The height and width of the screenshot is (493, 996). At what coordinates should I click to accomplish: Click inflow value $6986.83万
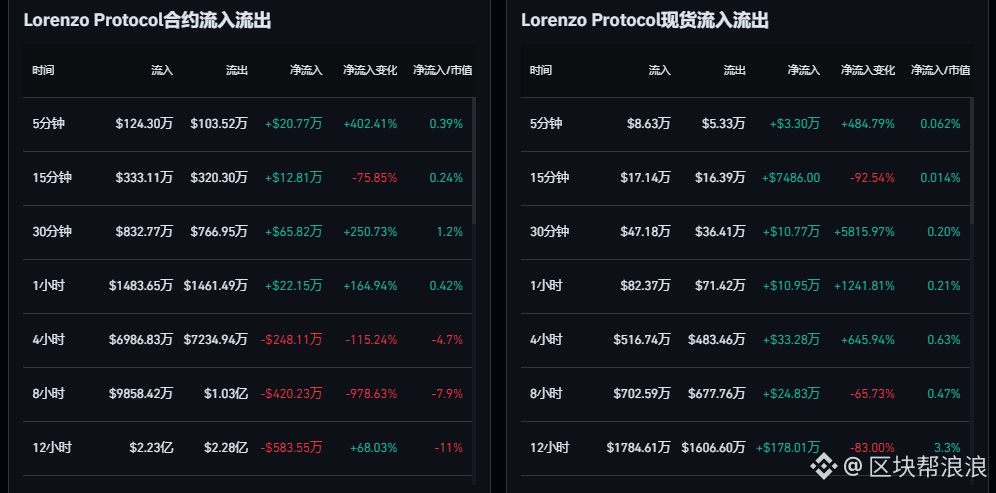(x=141, y=340)
